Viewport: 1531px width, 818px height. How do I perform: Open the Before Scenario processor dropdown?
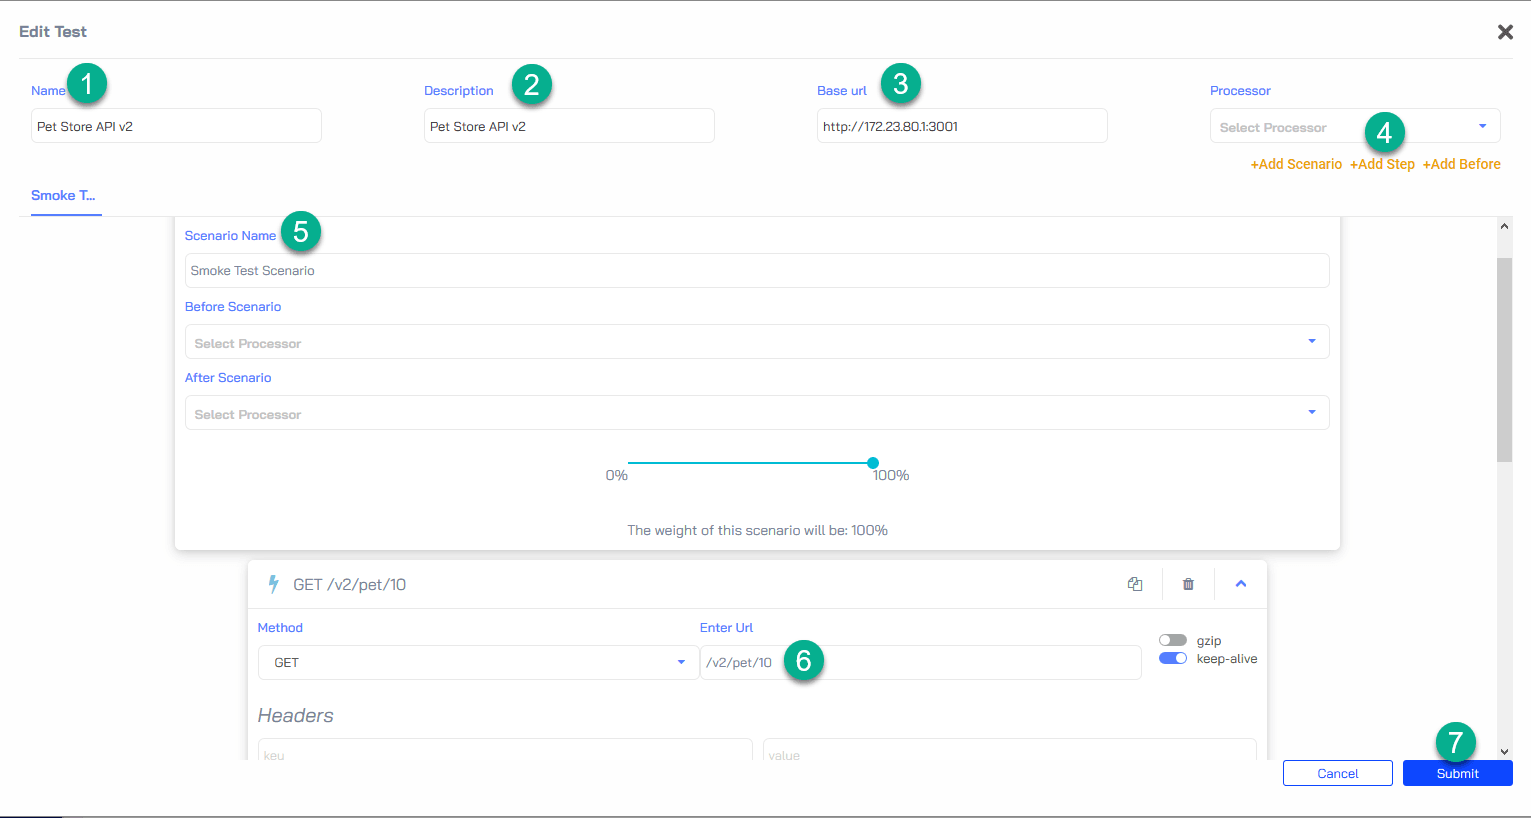pos(1311,341)
